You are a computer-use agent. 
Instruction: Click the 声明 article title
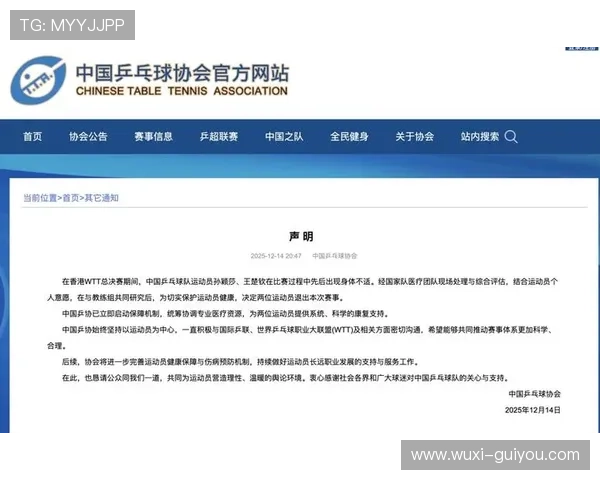(301, 237)
